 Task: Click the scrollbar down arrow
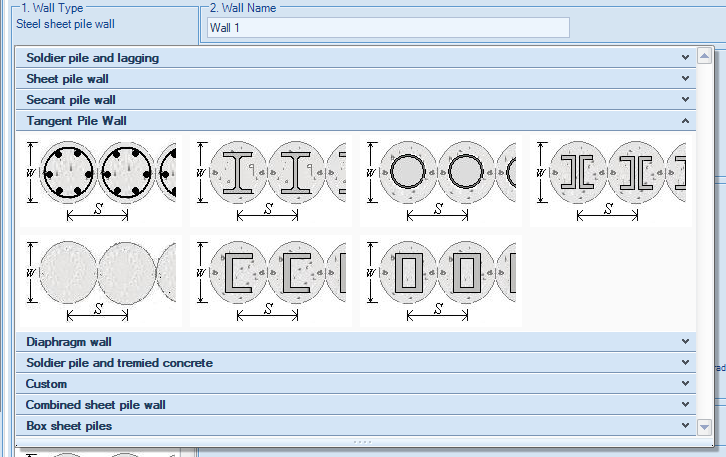[x=704, y=427]
